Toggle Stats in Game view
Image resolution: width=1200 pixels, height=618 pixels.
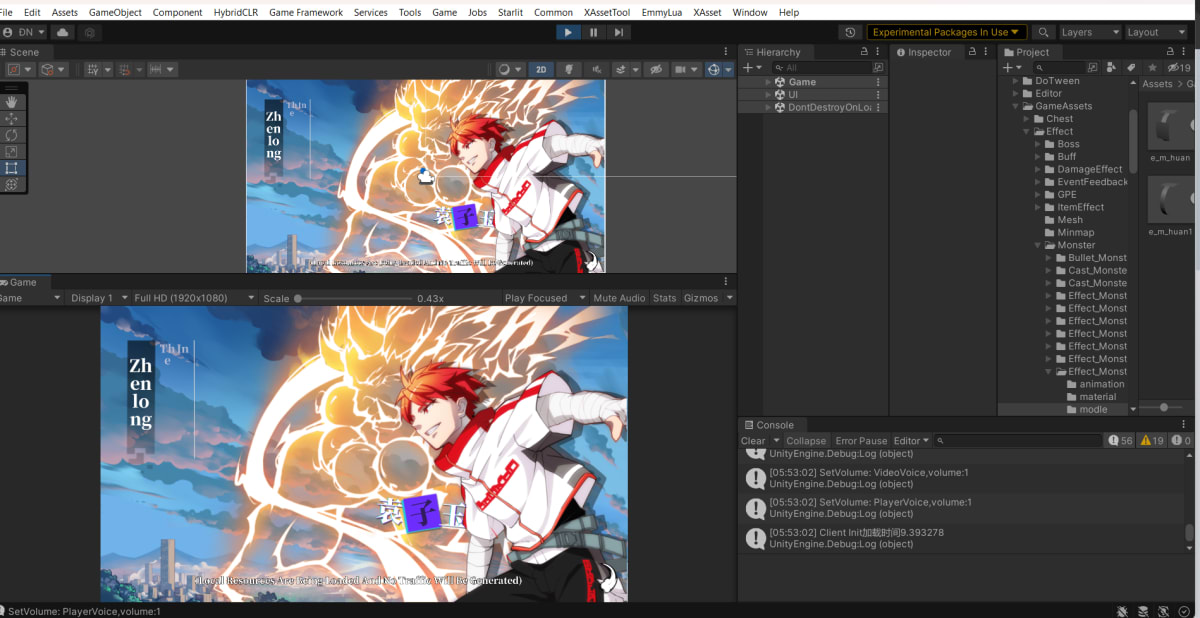pyautogui.click(x=664, y=298)
